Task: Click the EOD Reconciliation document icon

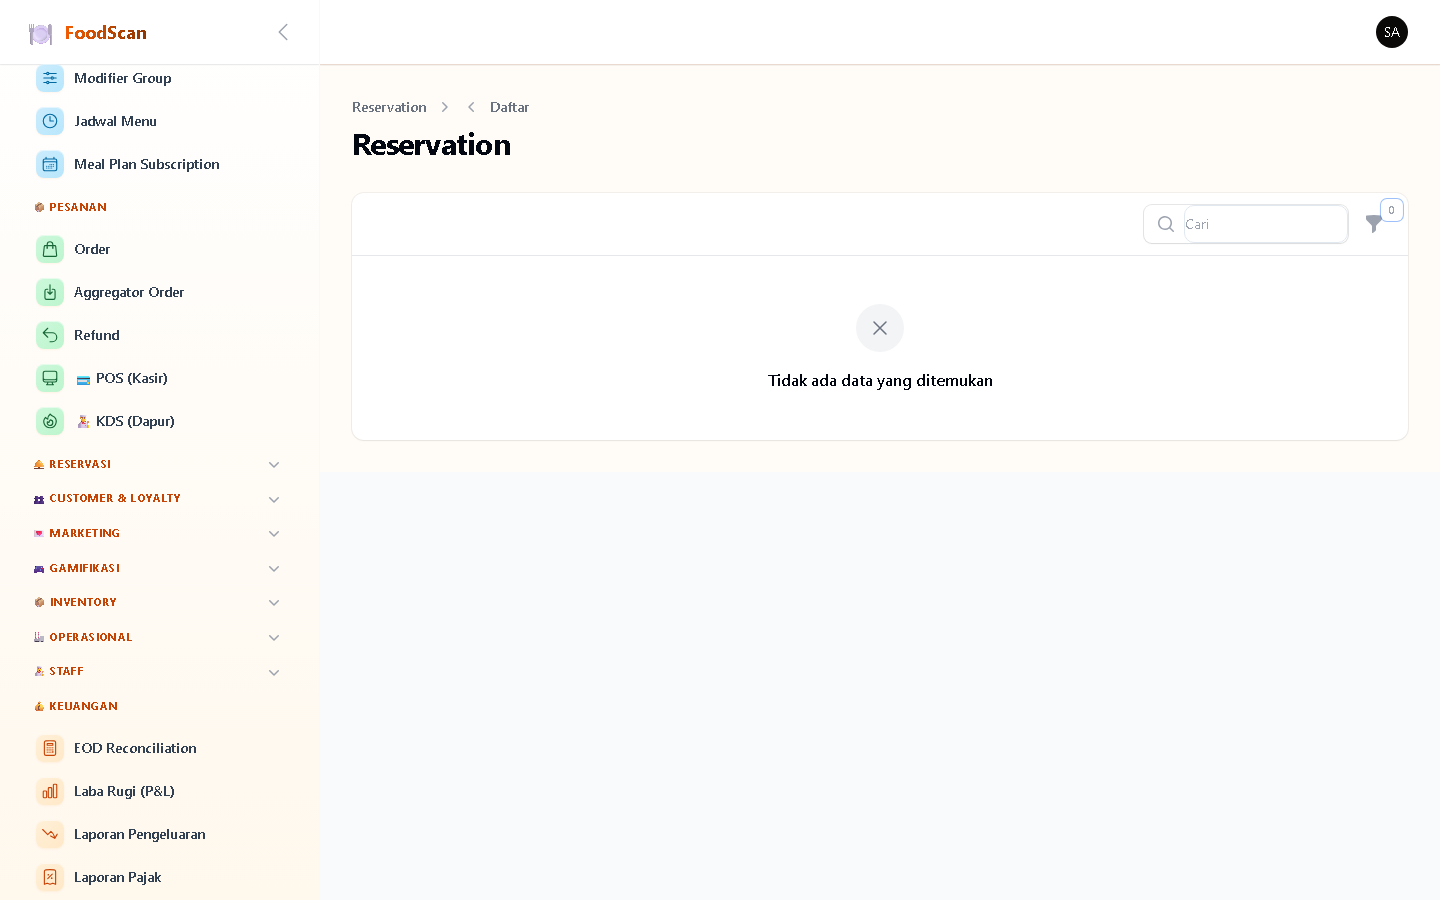Action: [50, 748]
